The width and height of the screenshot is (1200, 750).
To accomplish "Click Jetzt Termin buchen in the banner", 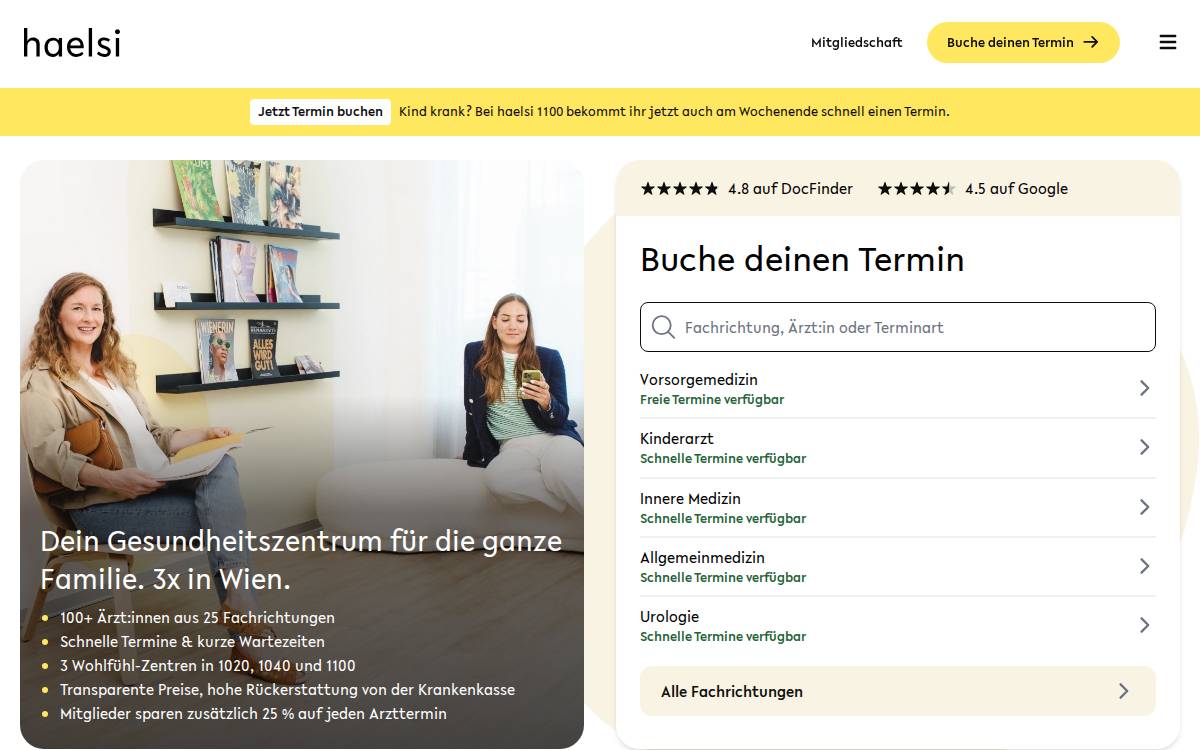I will (320, 111).
